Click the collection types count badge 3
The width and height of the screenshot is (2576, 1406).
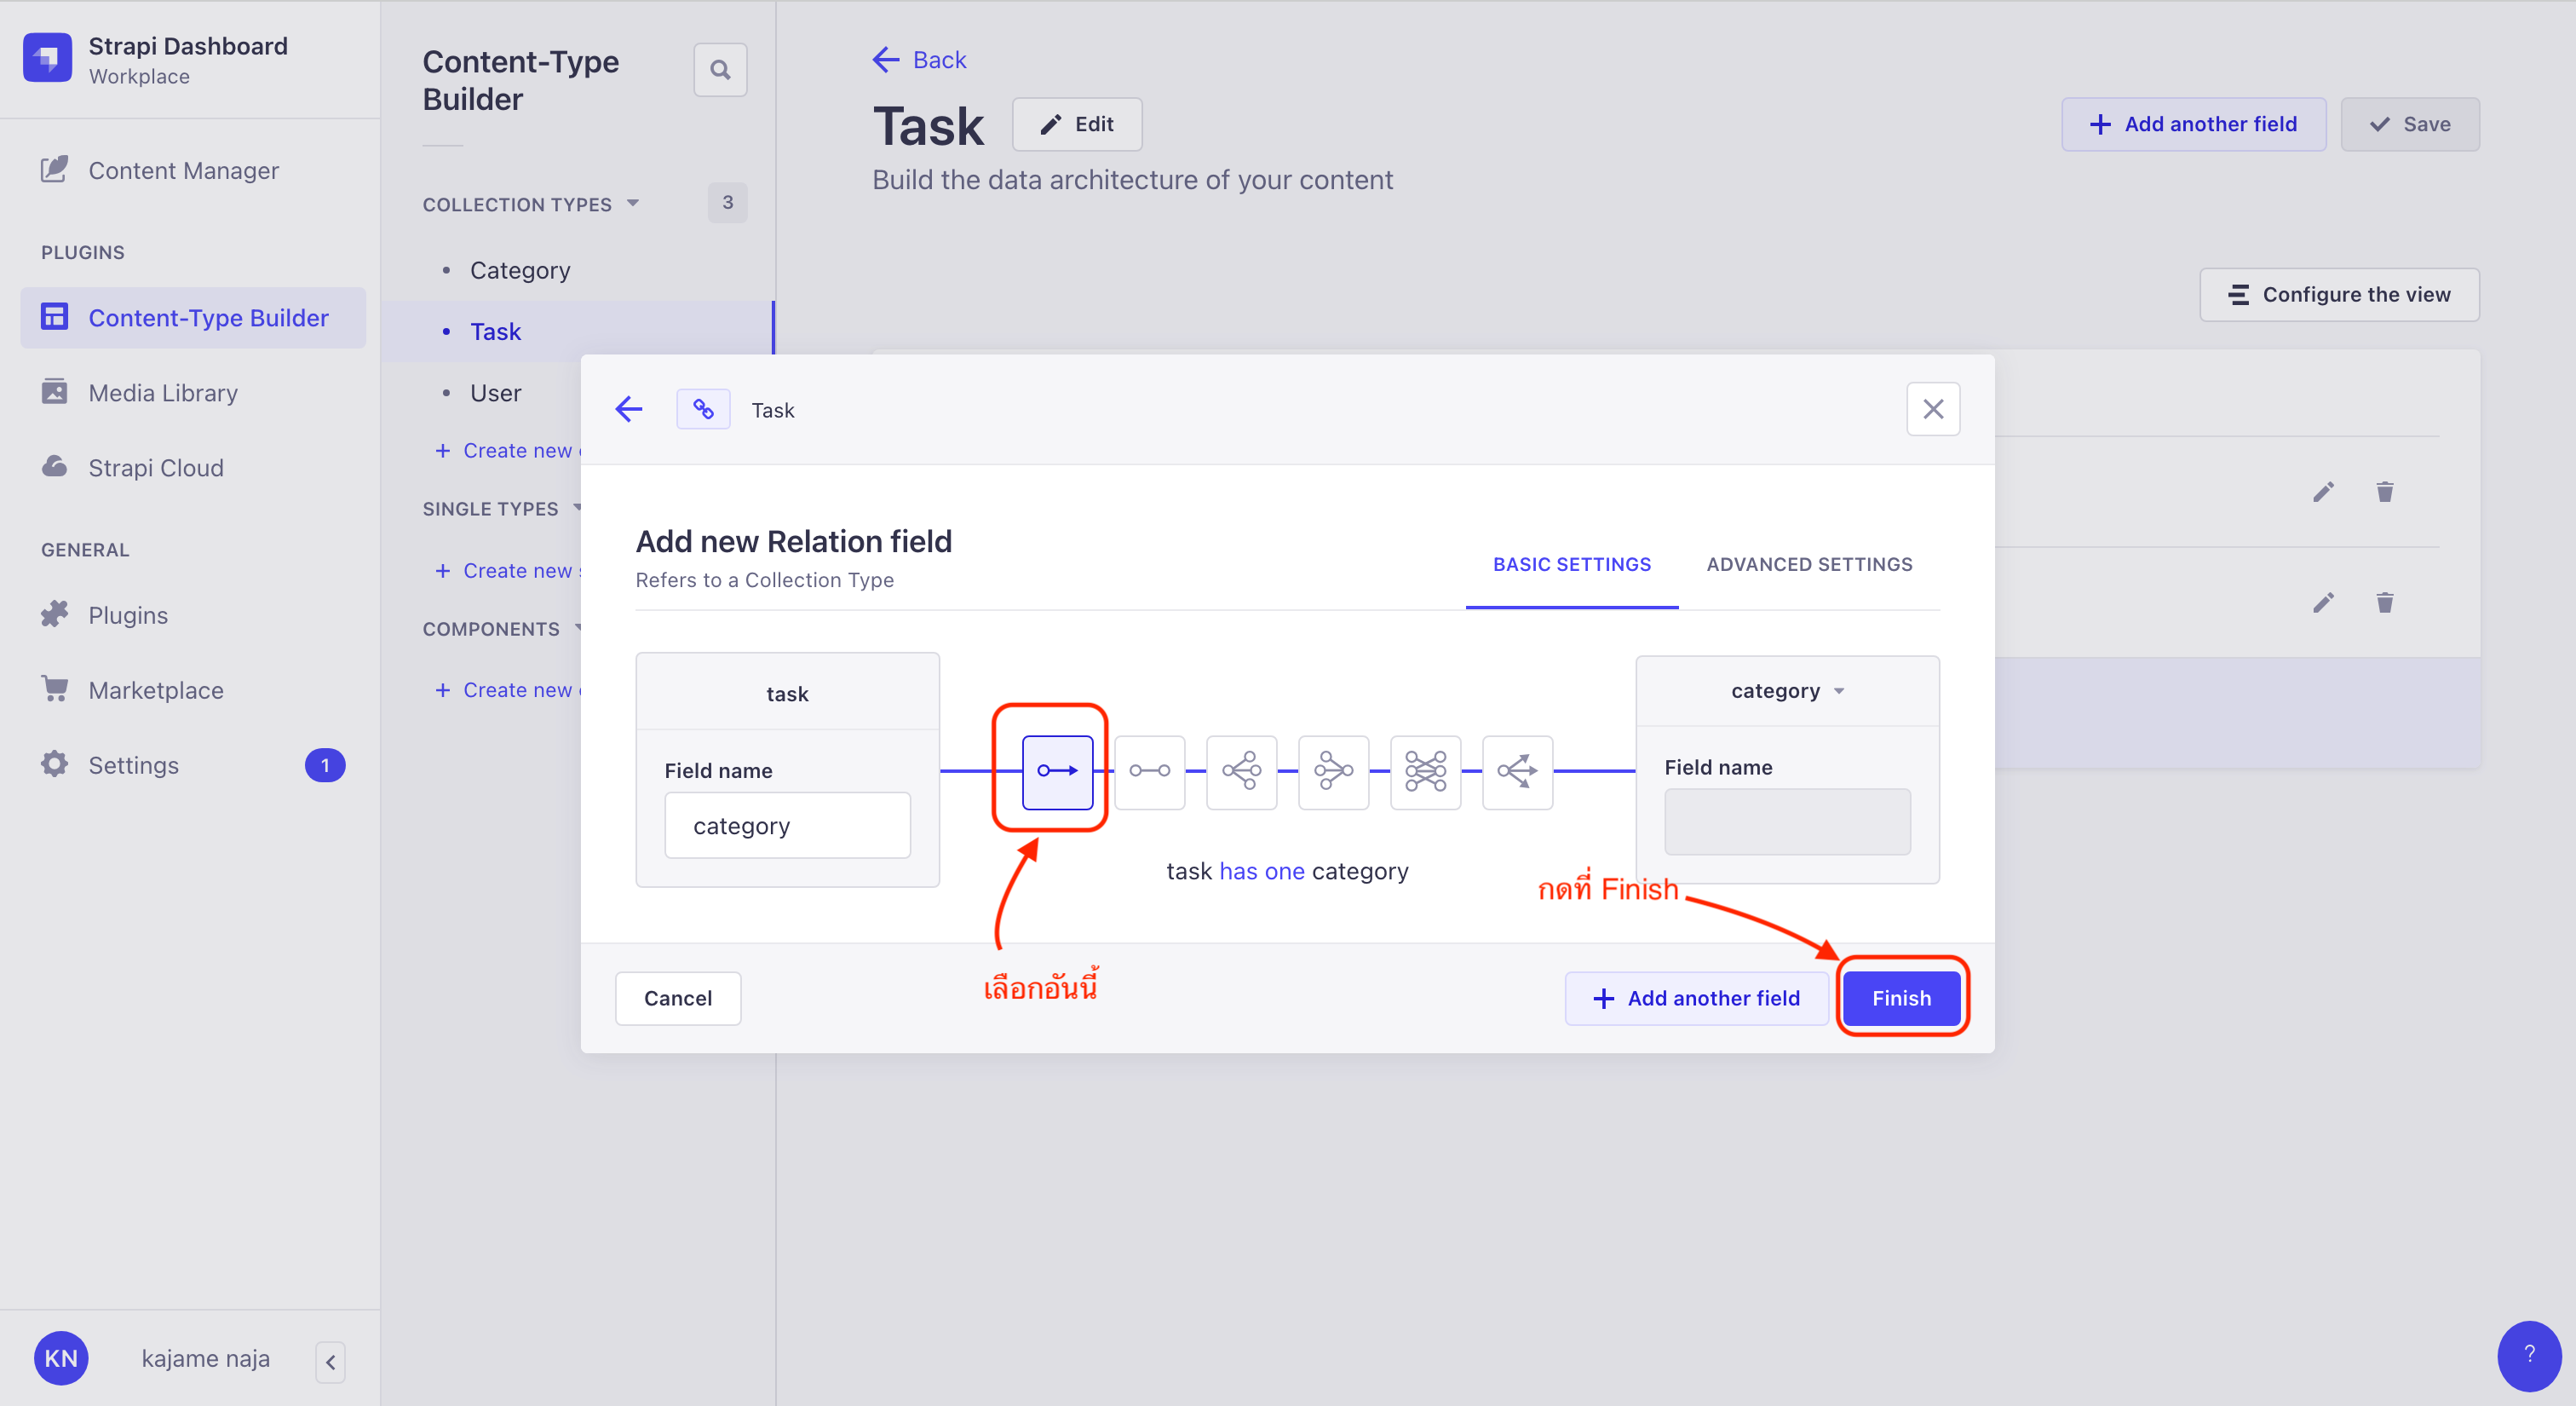[x=727, y=203]
